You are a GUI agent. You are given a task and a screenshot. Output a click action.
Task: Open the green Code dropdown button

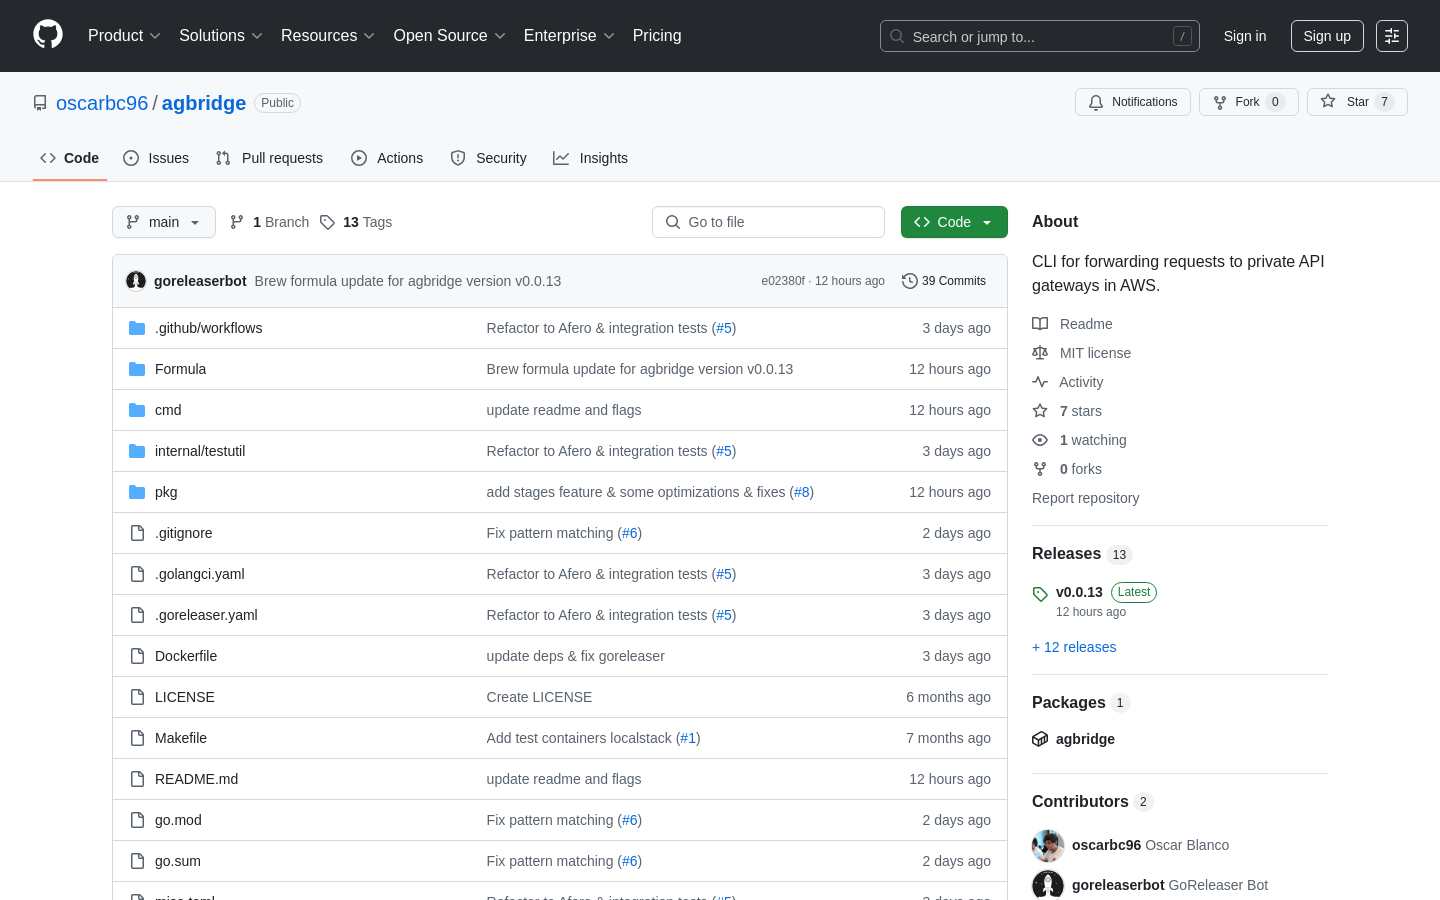click(x=954, y=222)
